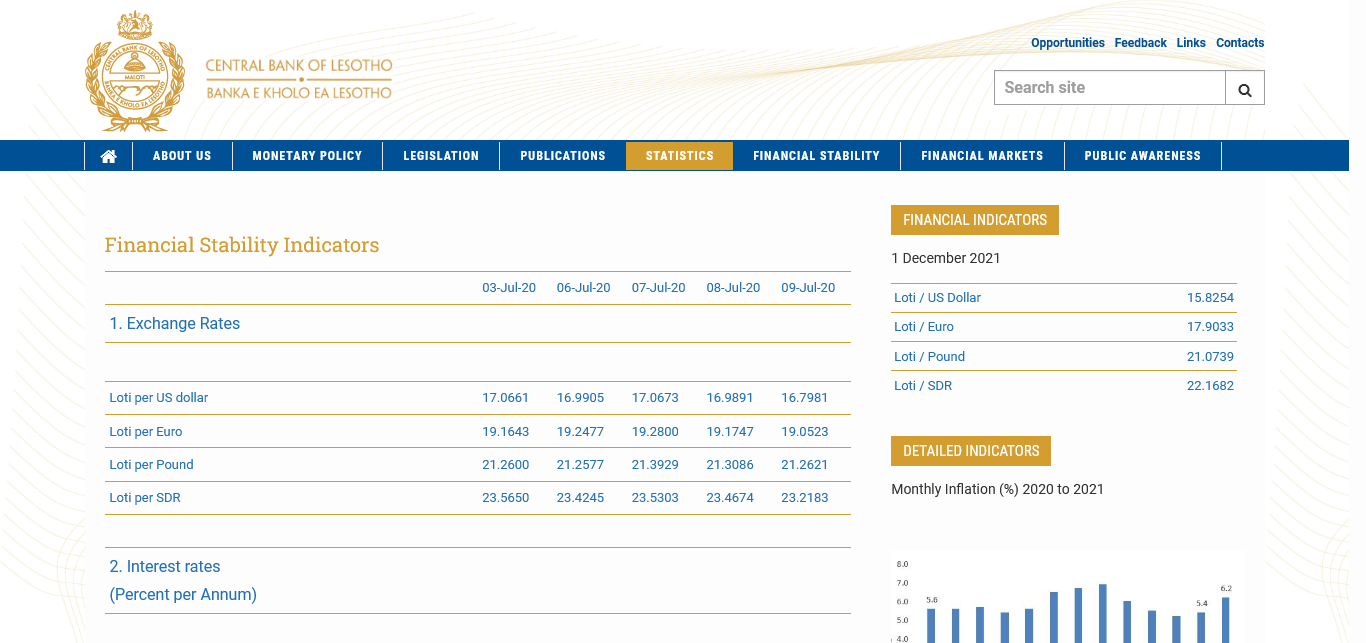This screenshot has width=1366, height=643.
Task: Click the monthly inflation bar chart
Action: coord(1069,600)
